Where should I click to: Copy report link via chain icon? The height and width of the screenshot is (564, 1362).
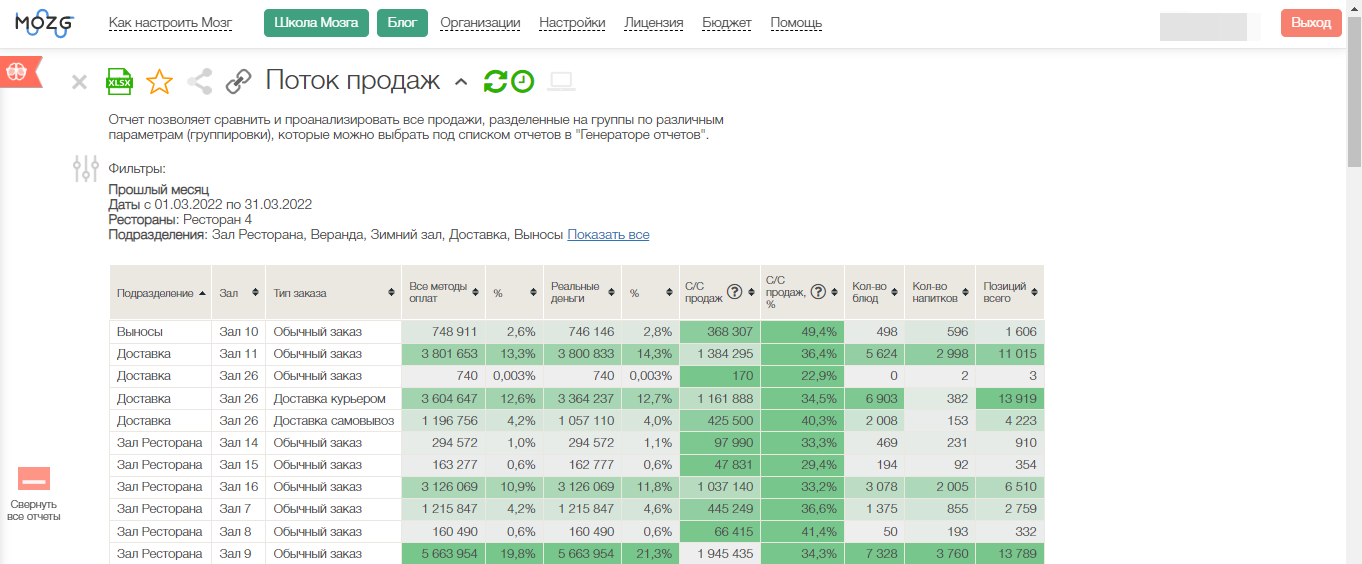(238, 82)
